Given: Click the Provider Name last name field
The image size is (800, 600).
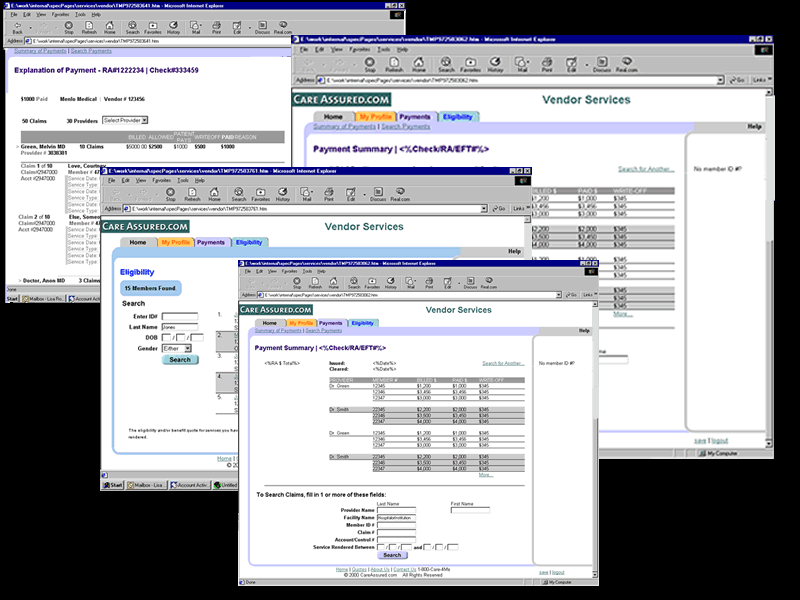Looking at the screenshot, I should tap(396, 510).
